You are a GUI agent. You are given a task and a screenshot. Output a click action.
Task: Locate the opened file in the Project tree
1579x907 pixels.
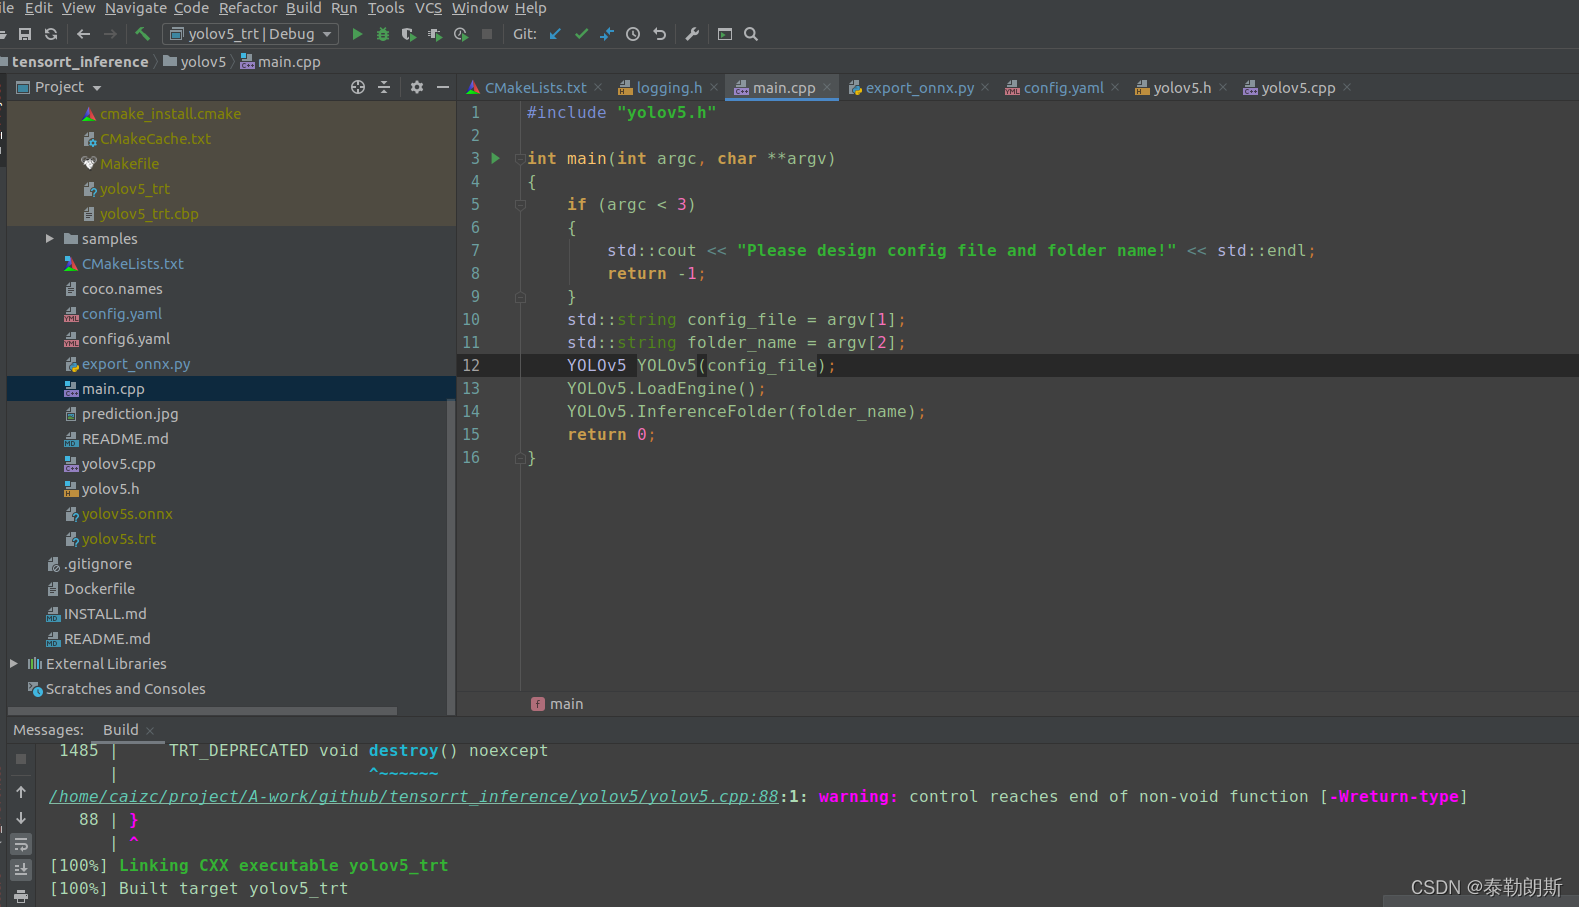(x=358, y=88)
